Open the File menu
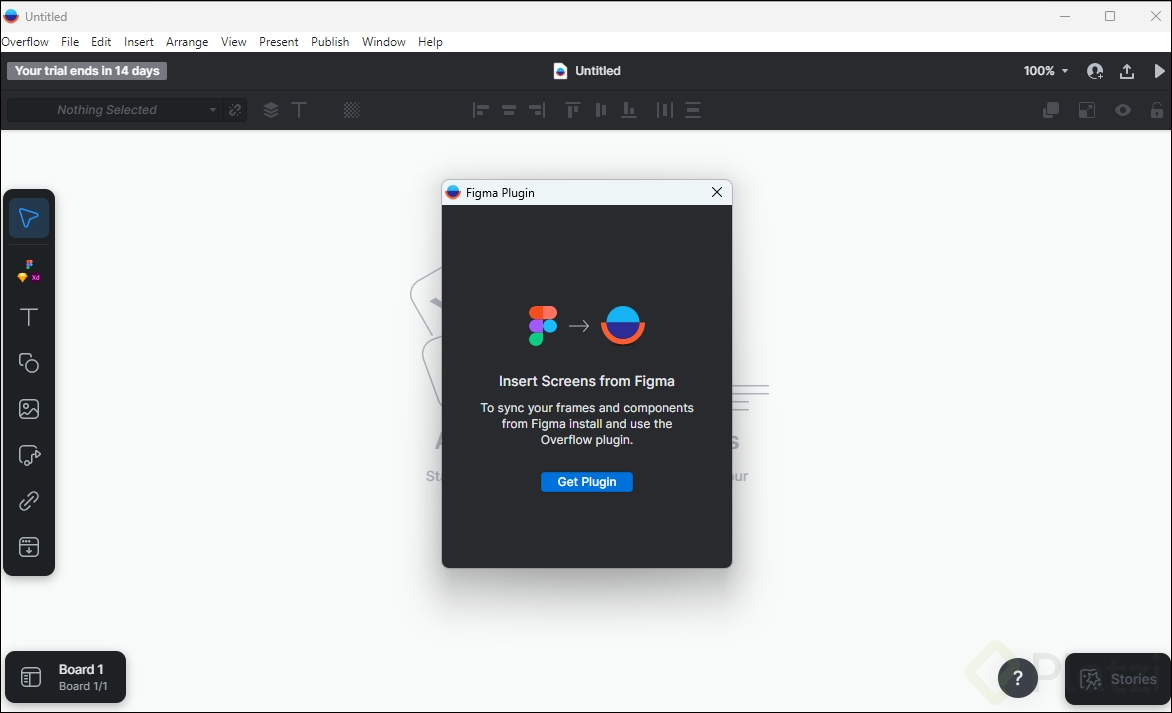1172x713 pixels. coord(70,42)
